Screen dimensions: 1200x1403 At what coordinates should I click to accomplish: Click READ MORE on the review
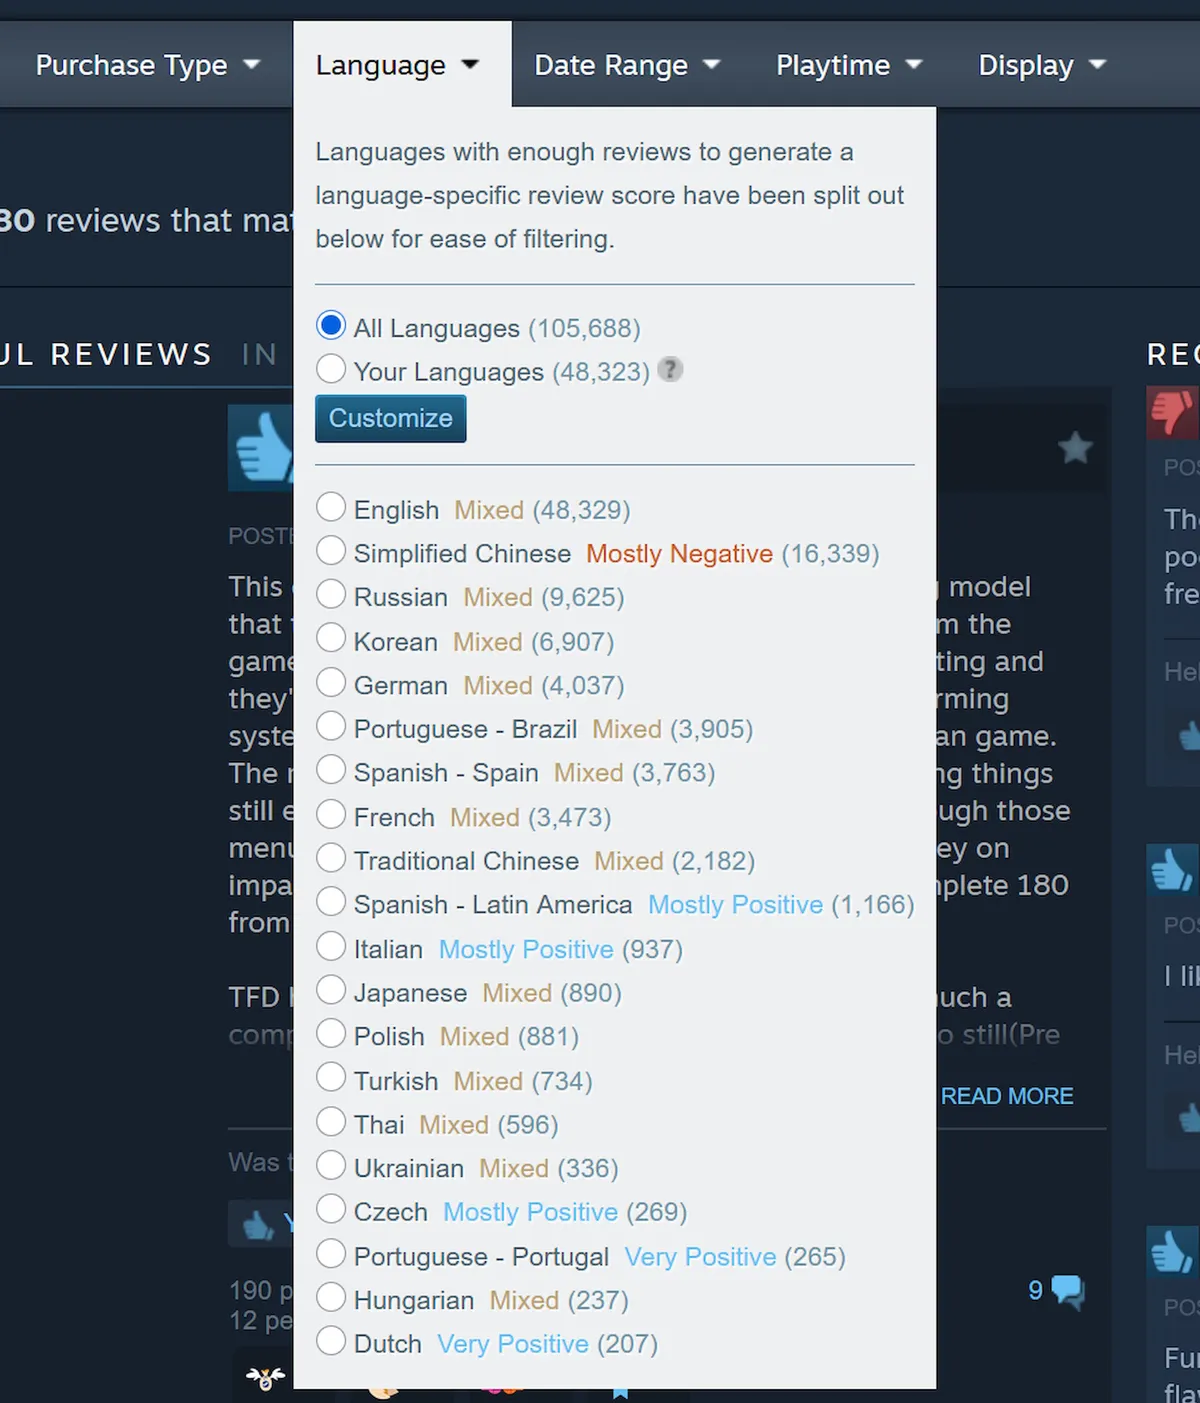[x=1007, y=1097]
